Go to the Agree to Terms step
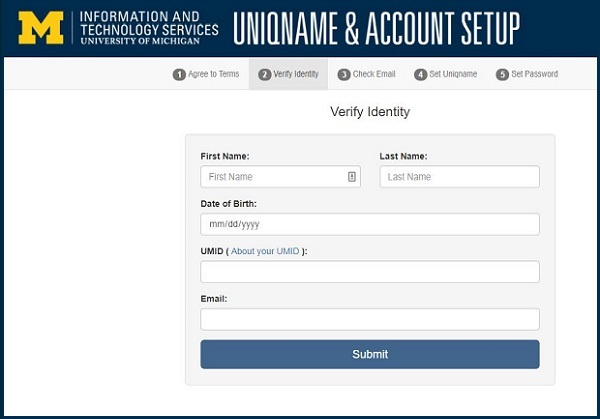600x419 pixels. [x=206, y=74]
